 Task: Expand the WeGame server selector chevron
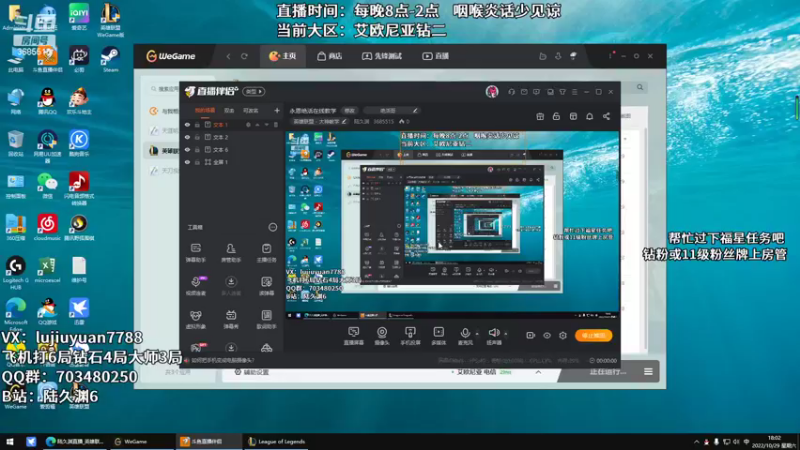538,372
